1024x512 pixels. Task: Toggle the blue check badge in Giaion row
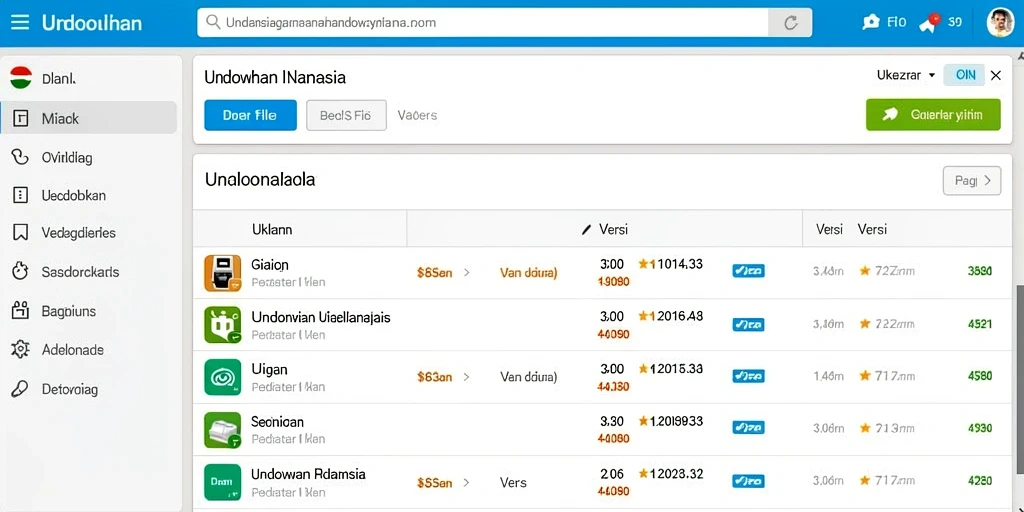748,271
